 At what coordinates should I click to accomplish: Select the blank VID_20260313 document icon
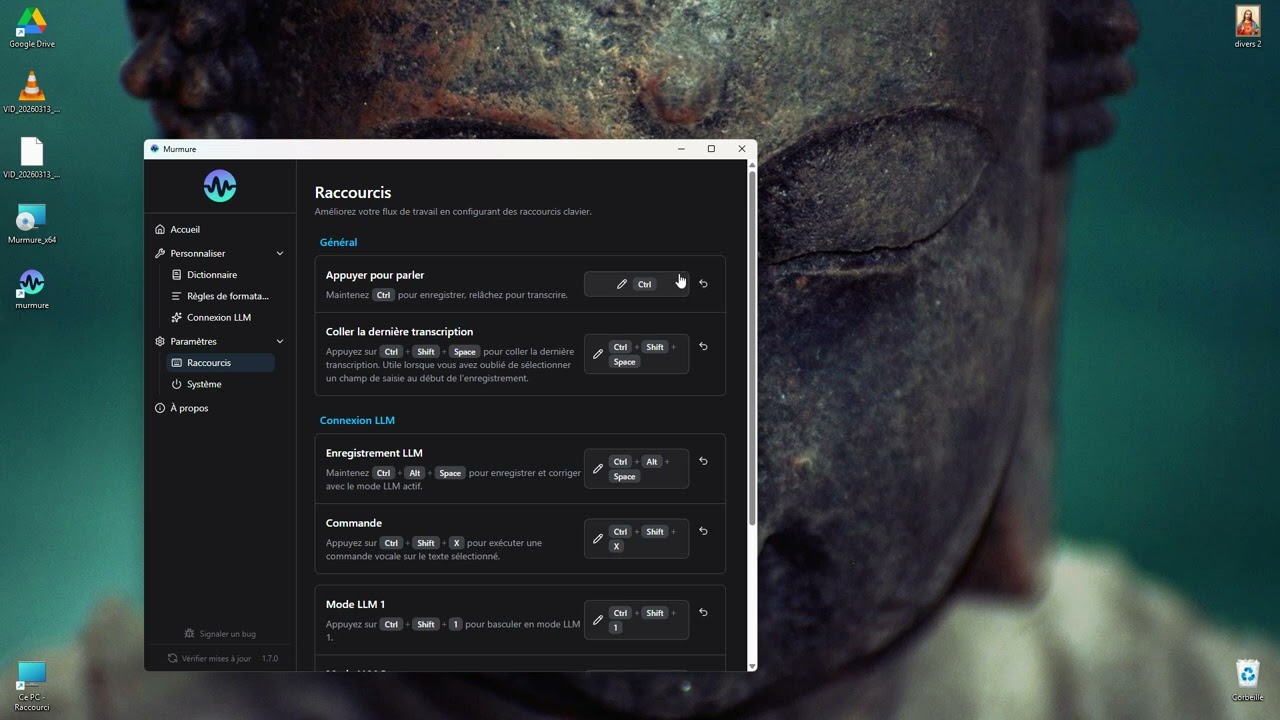(x=32, y=158)
